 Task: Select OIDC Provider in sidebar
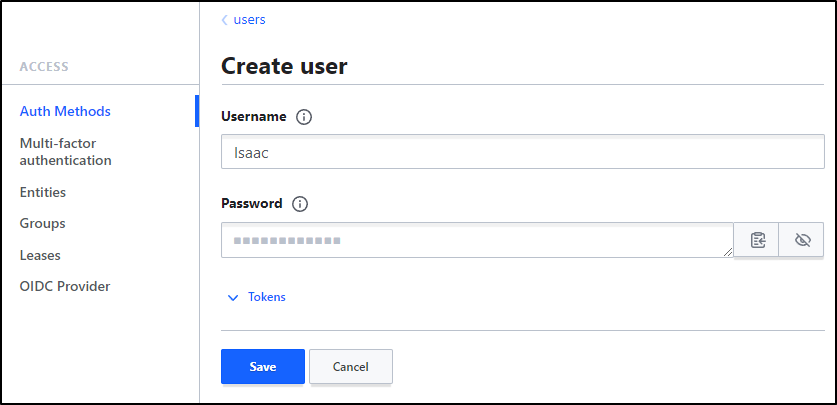tap(65, 287)
